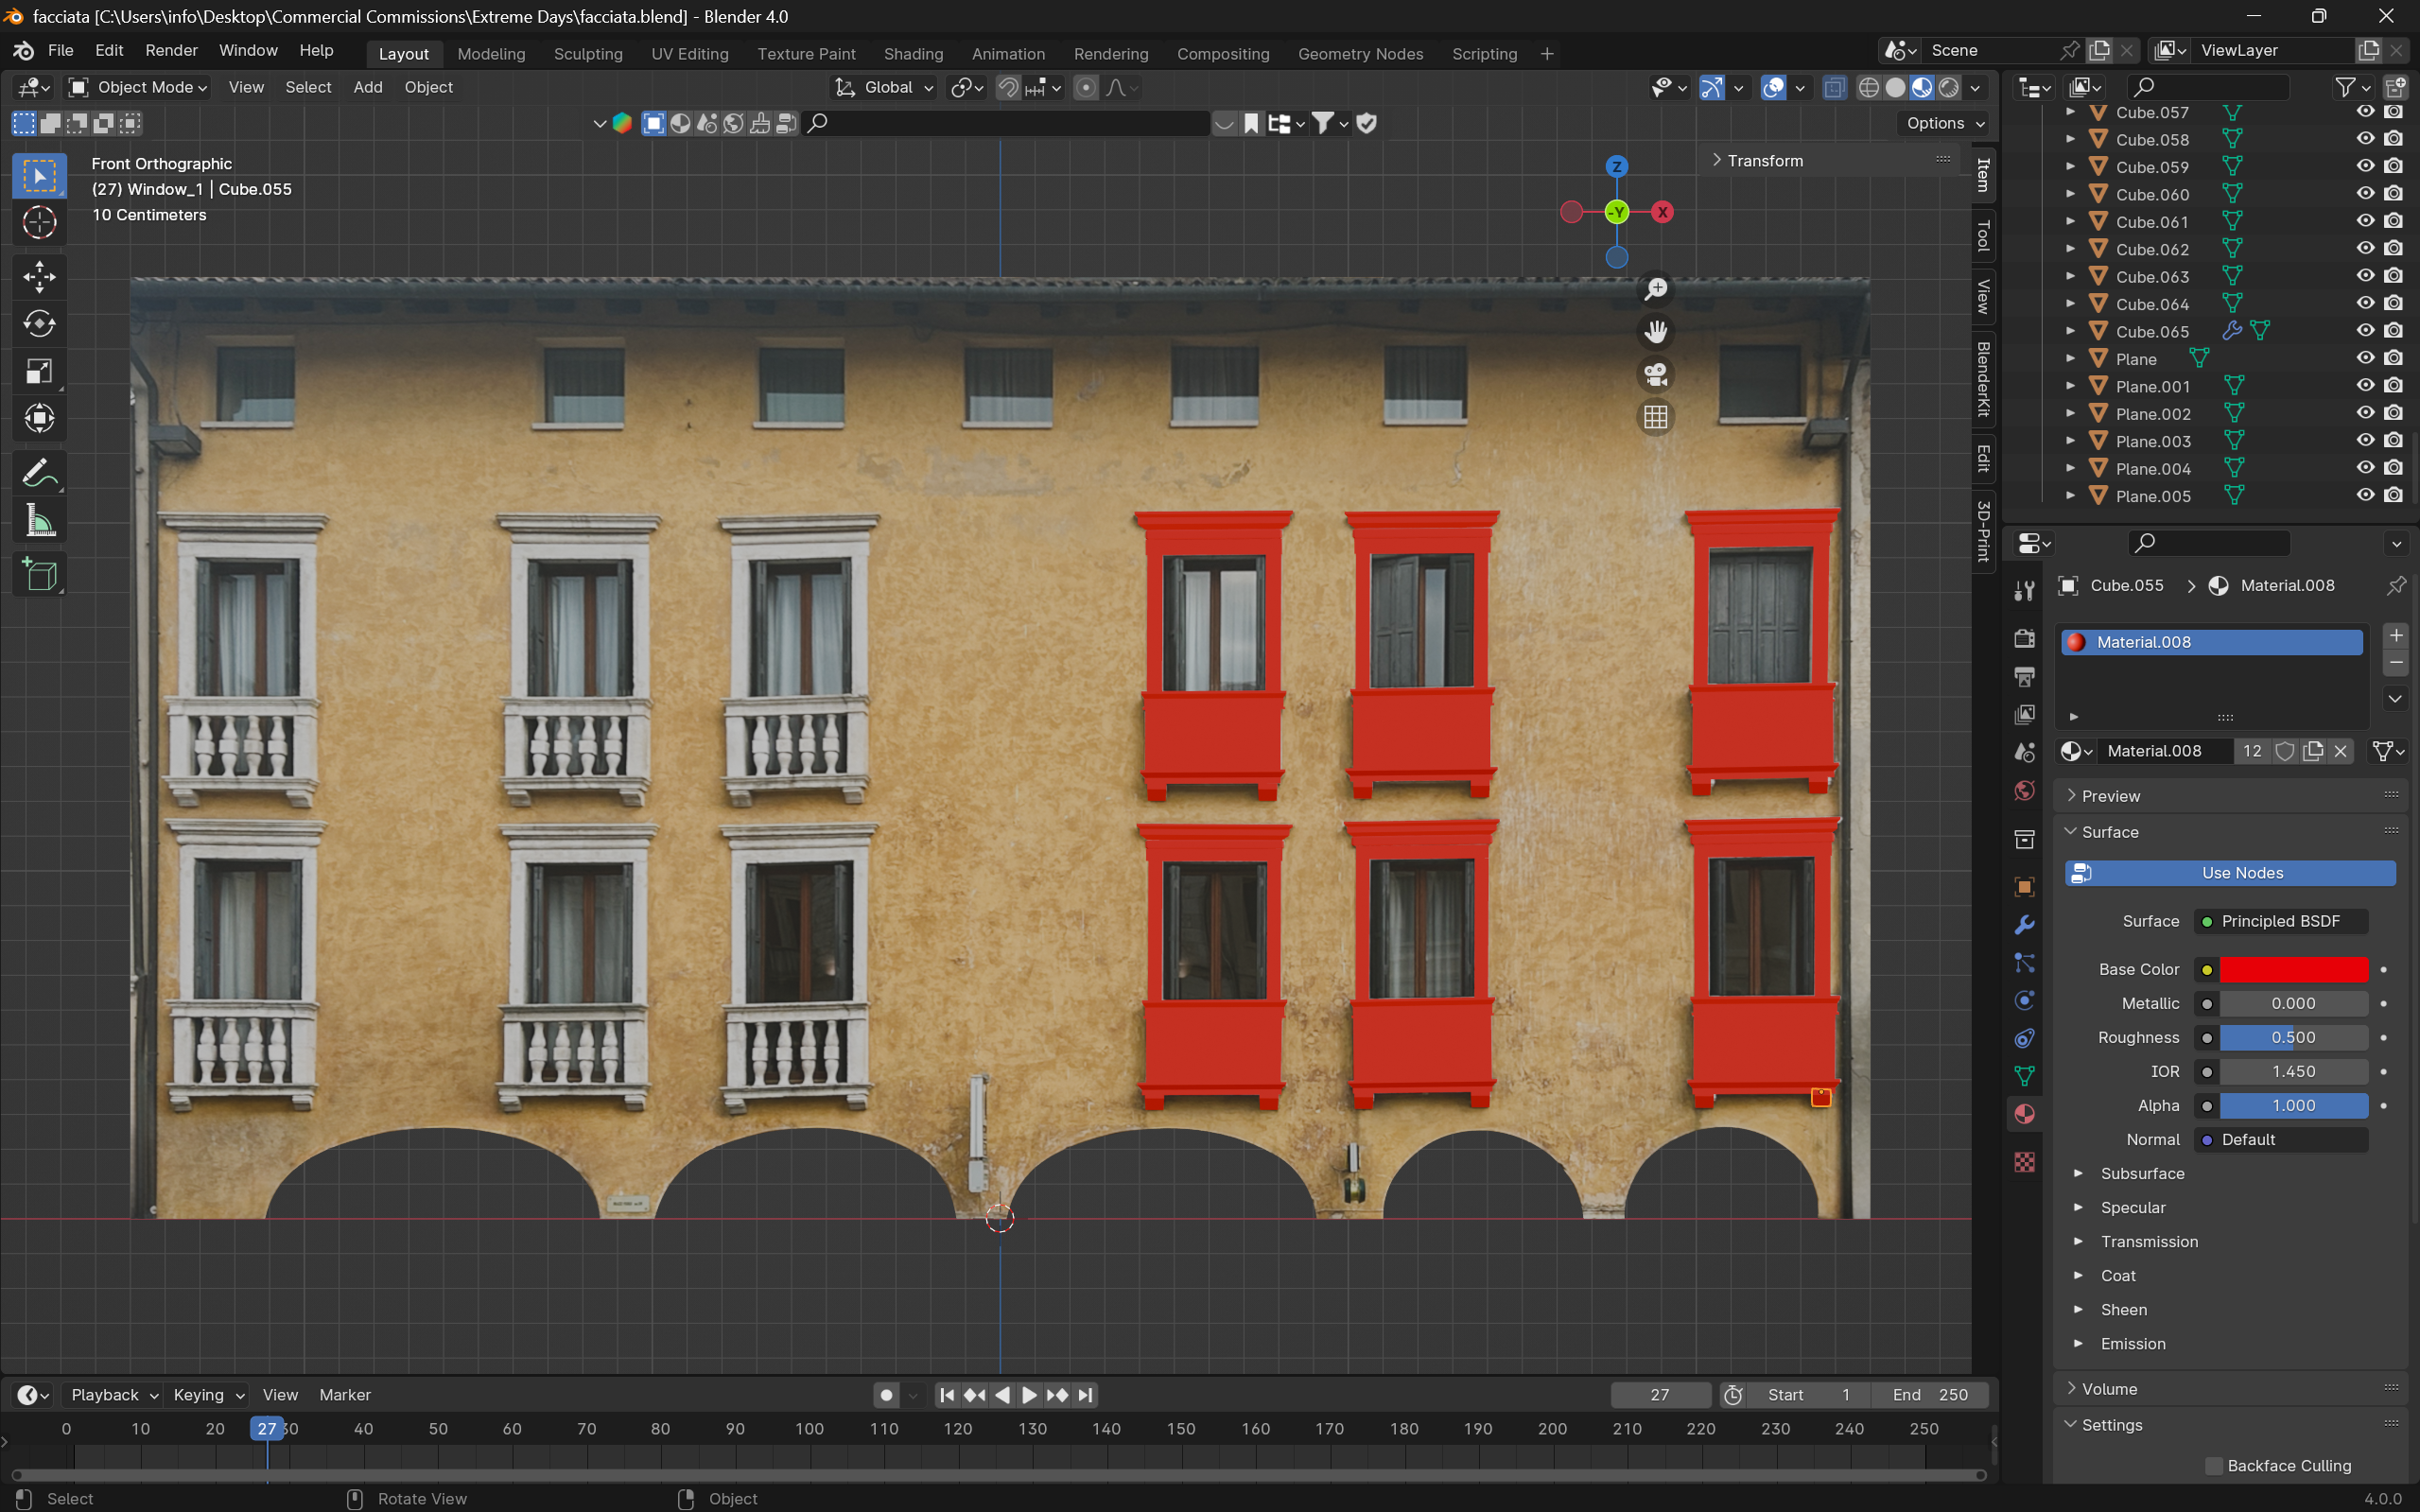Select the Measure tool

click(x=39, y=521)
